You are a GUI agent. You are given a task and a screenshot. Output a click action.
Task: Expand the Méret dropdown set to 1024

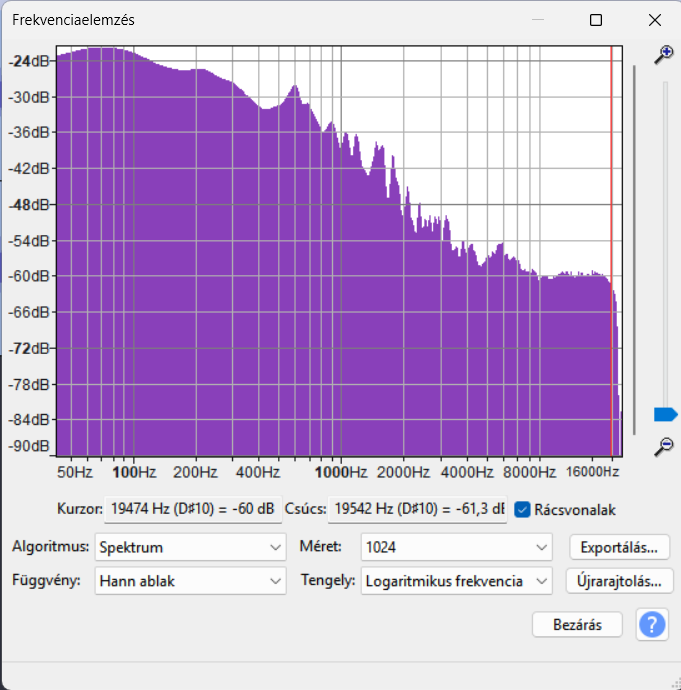[x=456, y=547]
